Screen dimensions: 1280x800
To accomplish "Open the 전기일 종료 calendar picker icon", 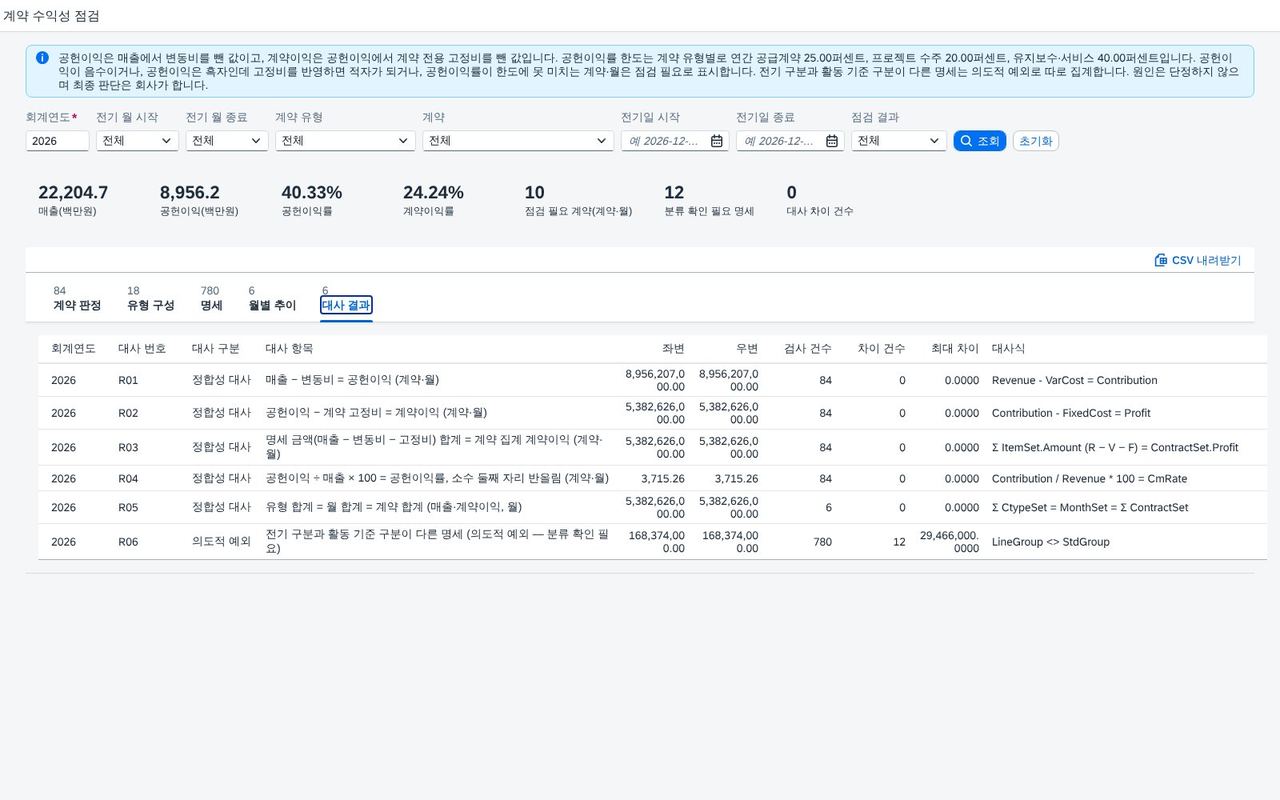I will coord(832,141).
